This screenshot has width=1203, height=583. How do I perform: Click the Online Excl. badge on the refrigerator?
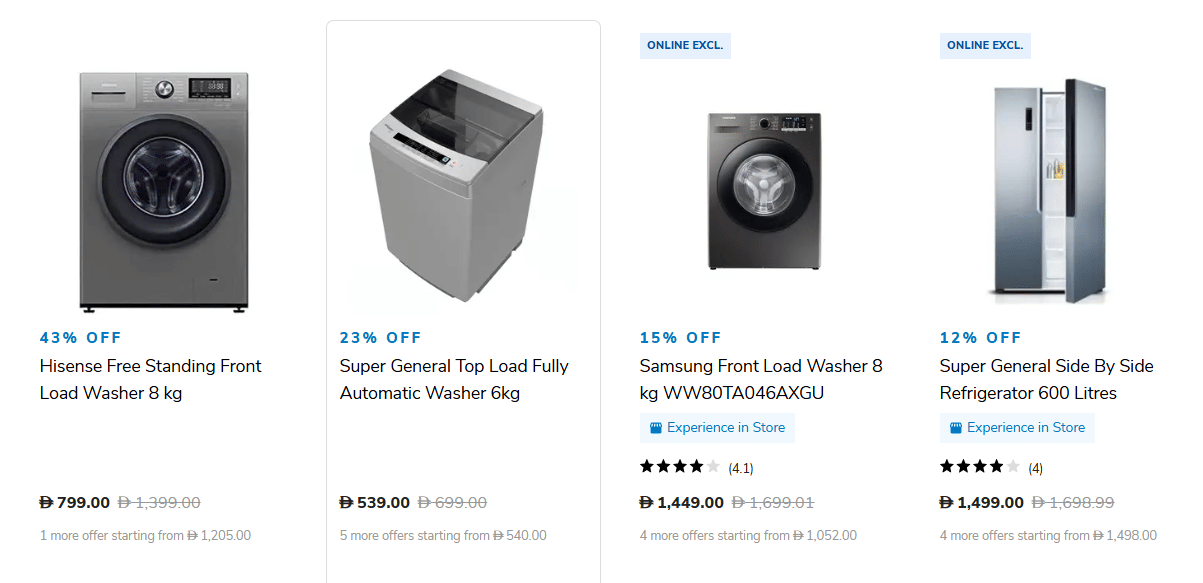985,45
